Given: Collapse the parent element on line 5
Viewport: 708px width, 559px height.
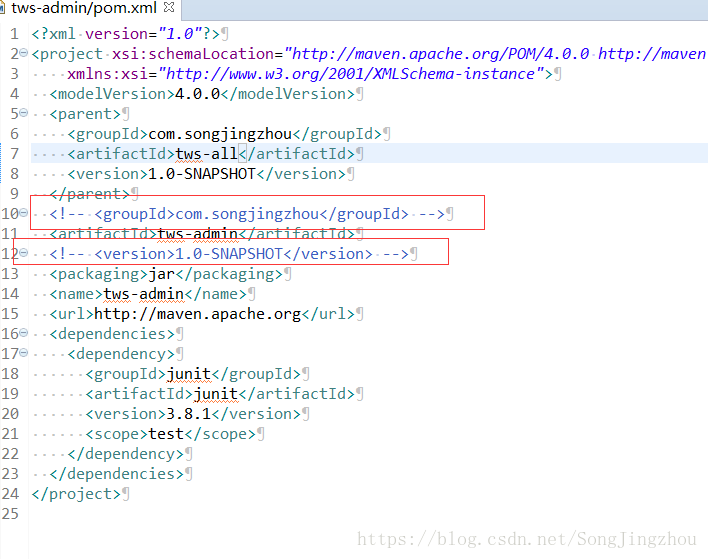Looking at the screenshot, I should (x=23, y=113).
